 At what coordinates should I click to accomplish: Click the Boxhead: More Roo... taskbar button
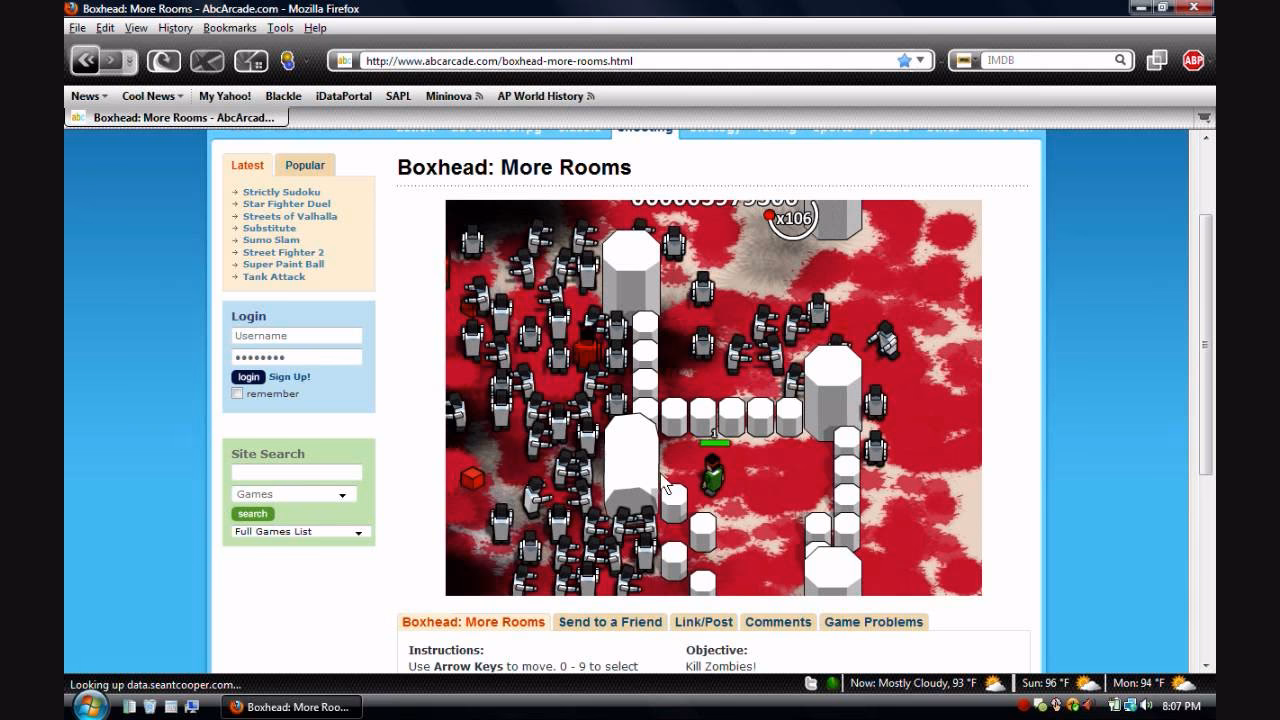291,706
